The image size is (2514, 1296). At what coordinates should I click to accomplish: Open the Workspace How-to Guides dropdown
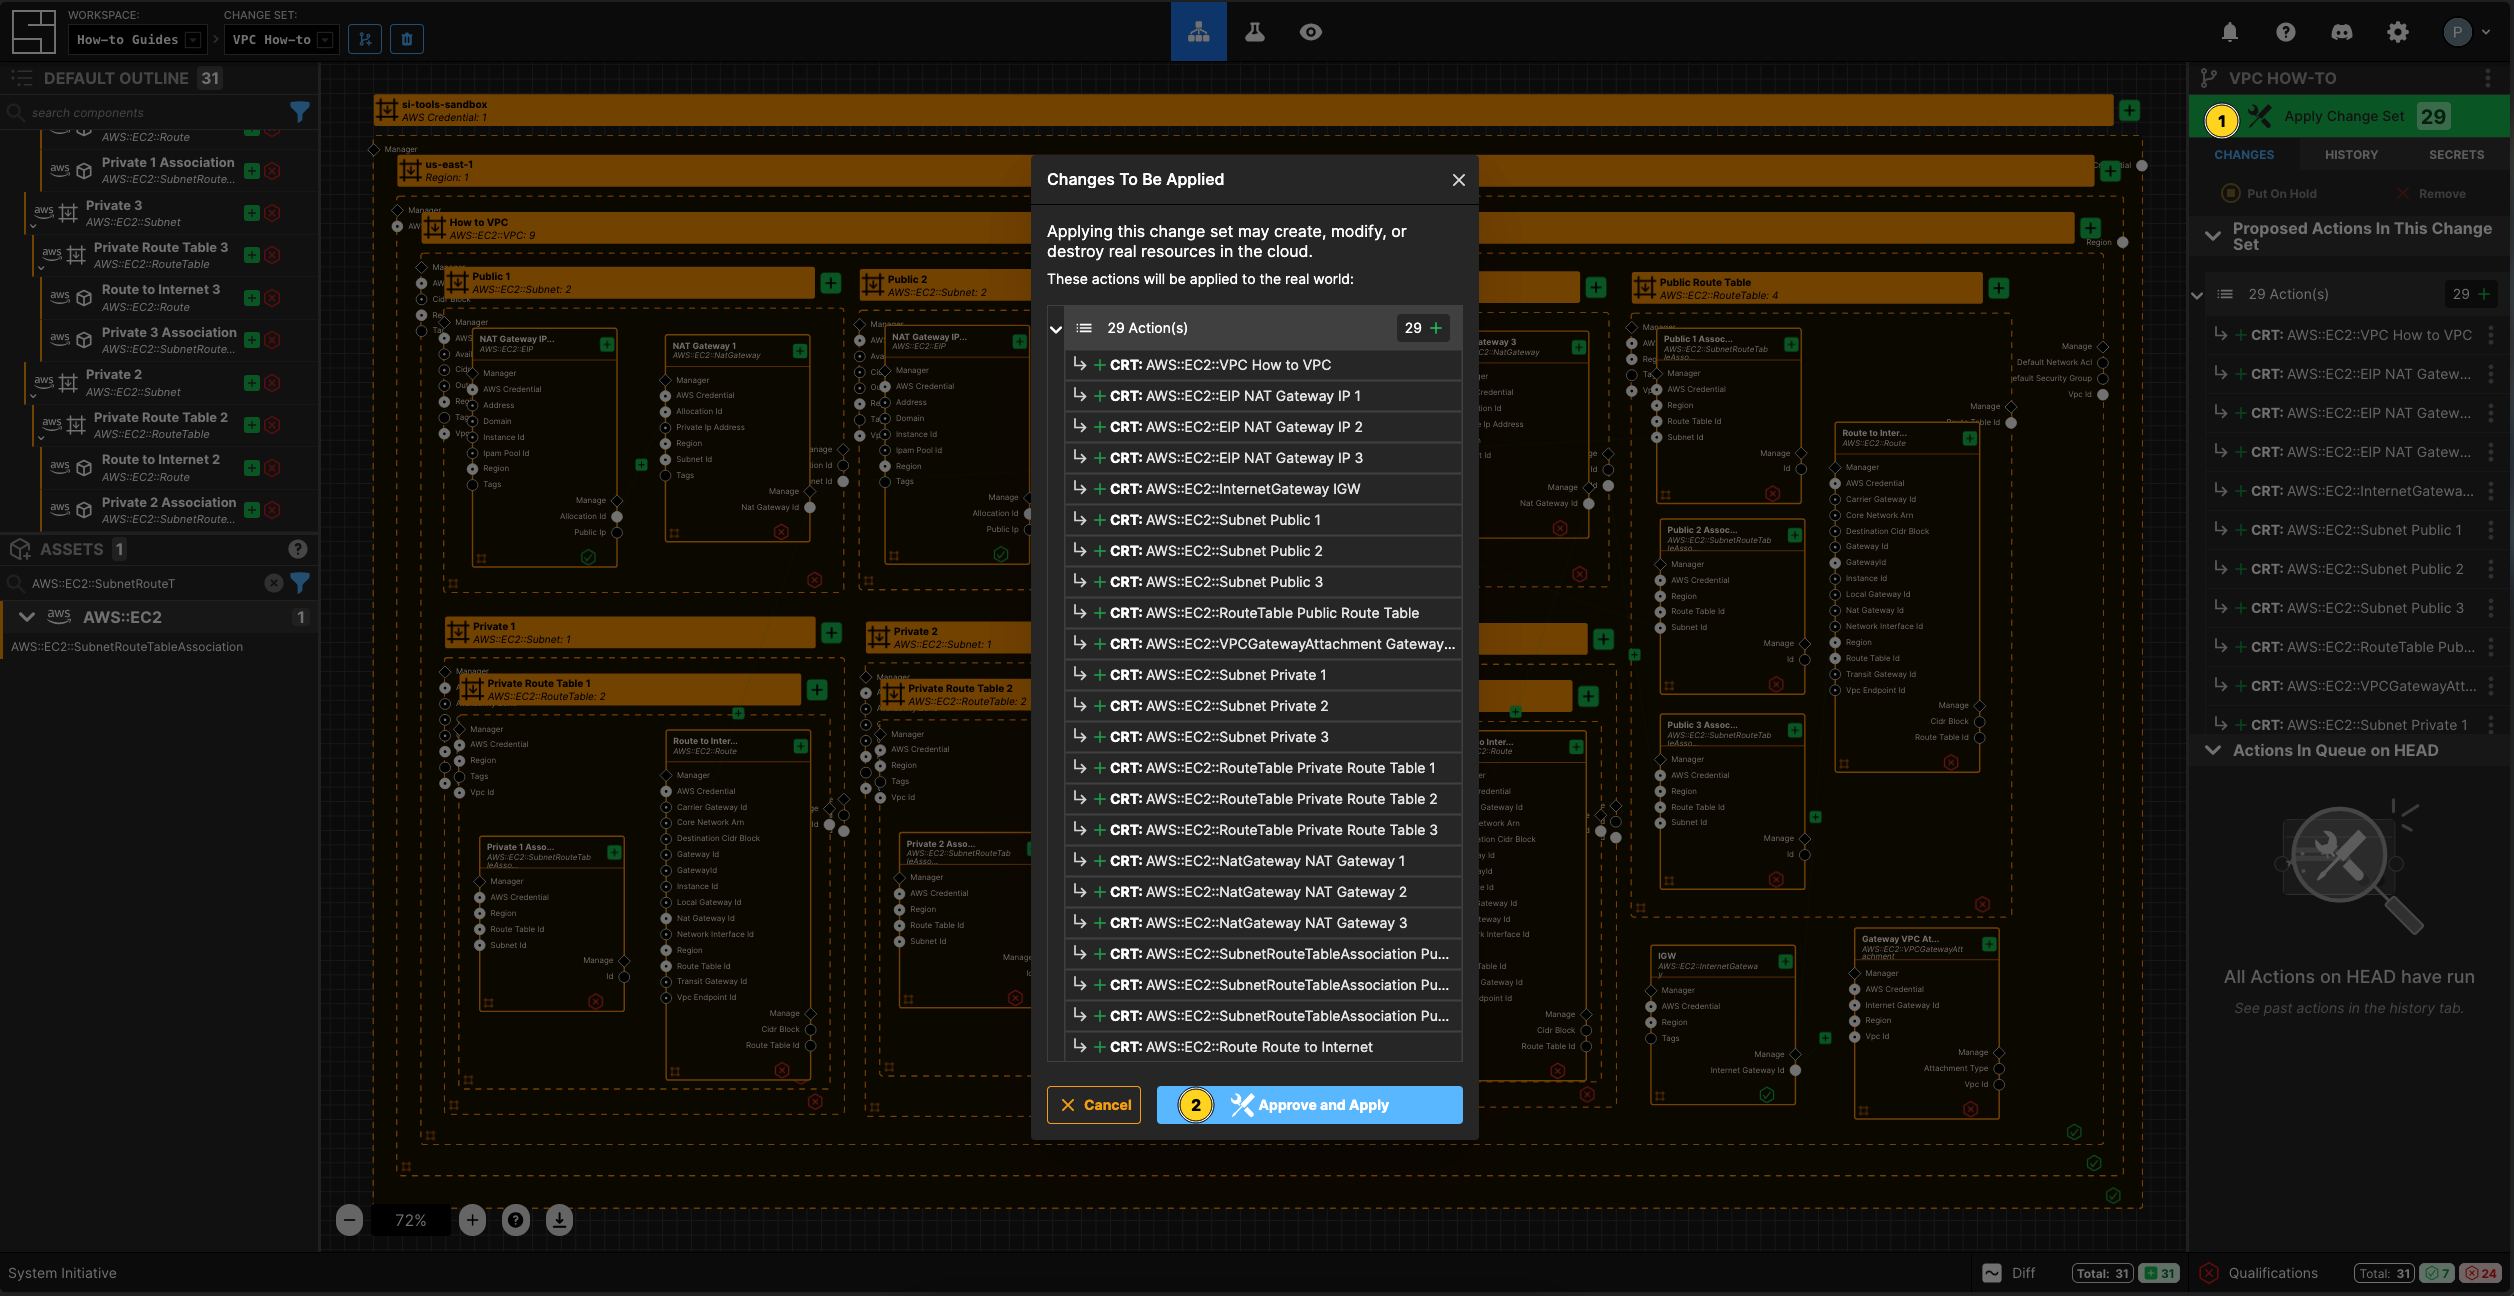(x=138, y=39)
